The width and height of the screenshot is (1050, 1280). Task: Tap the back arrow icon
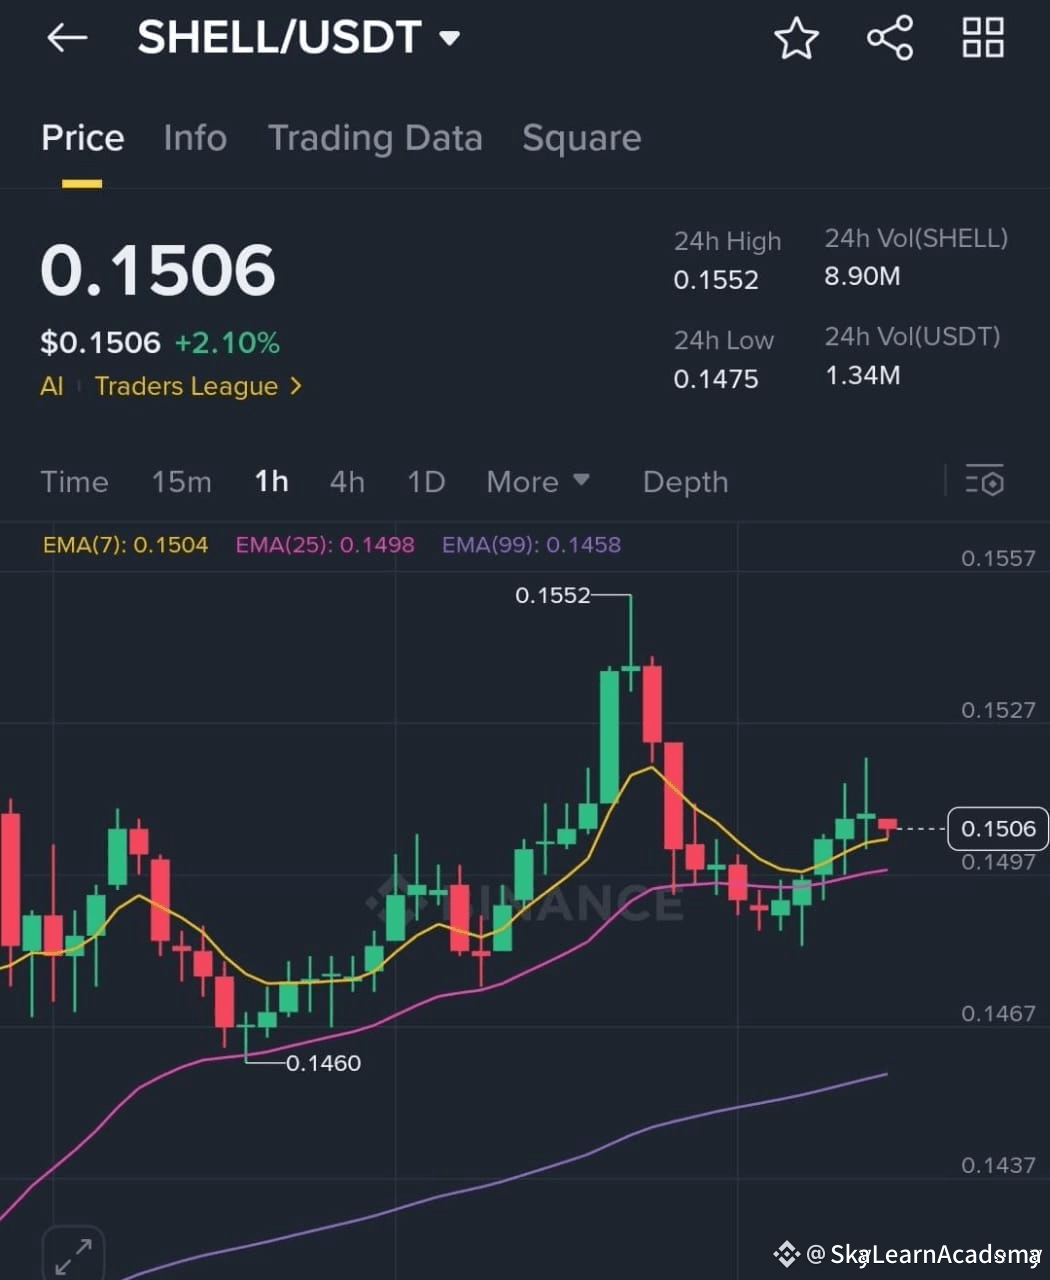[67, 38]
